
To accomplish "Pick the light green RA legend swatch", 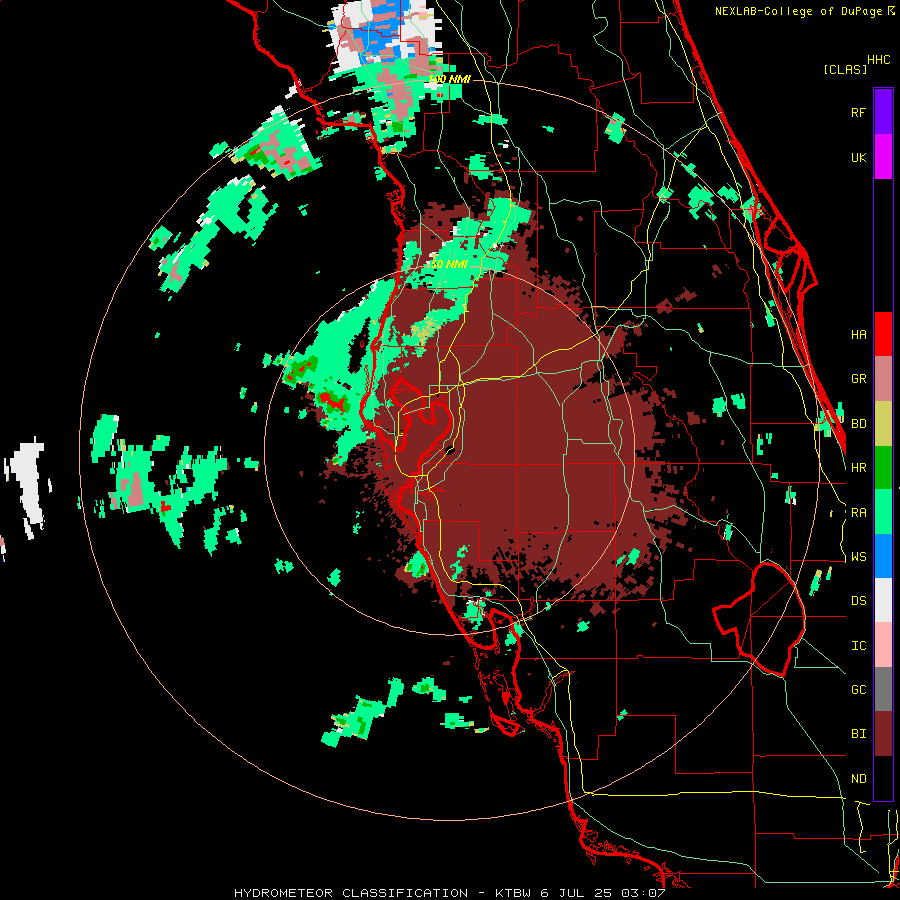I will point(883,512).
